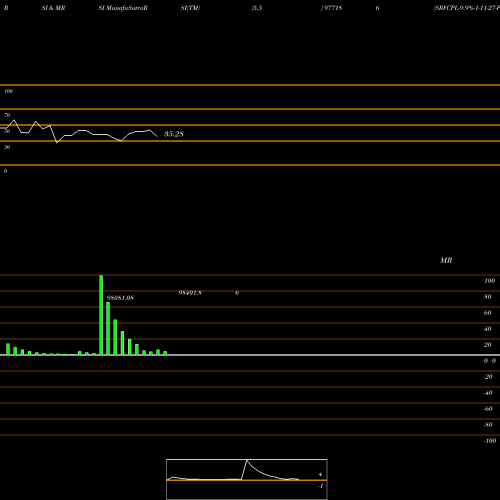Viewport: 500px width, 500px height.
Task: Click the tallest green MR histogram bar
Action: pyautogui.click(x=101, y=315)
